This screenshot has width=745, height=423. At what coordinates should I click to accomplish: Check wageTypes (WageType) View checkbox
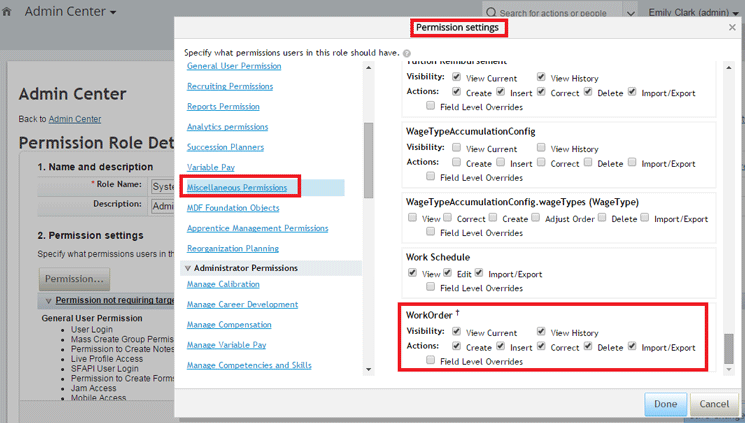coord(412,218)
